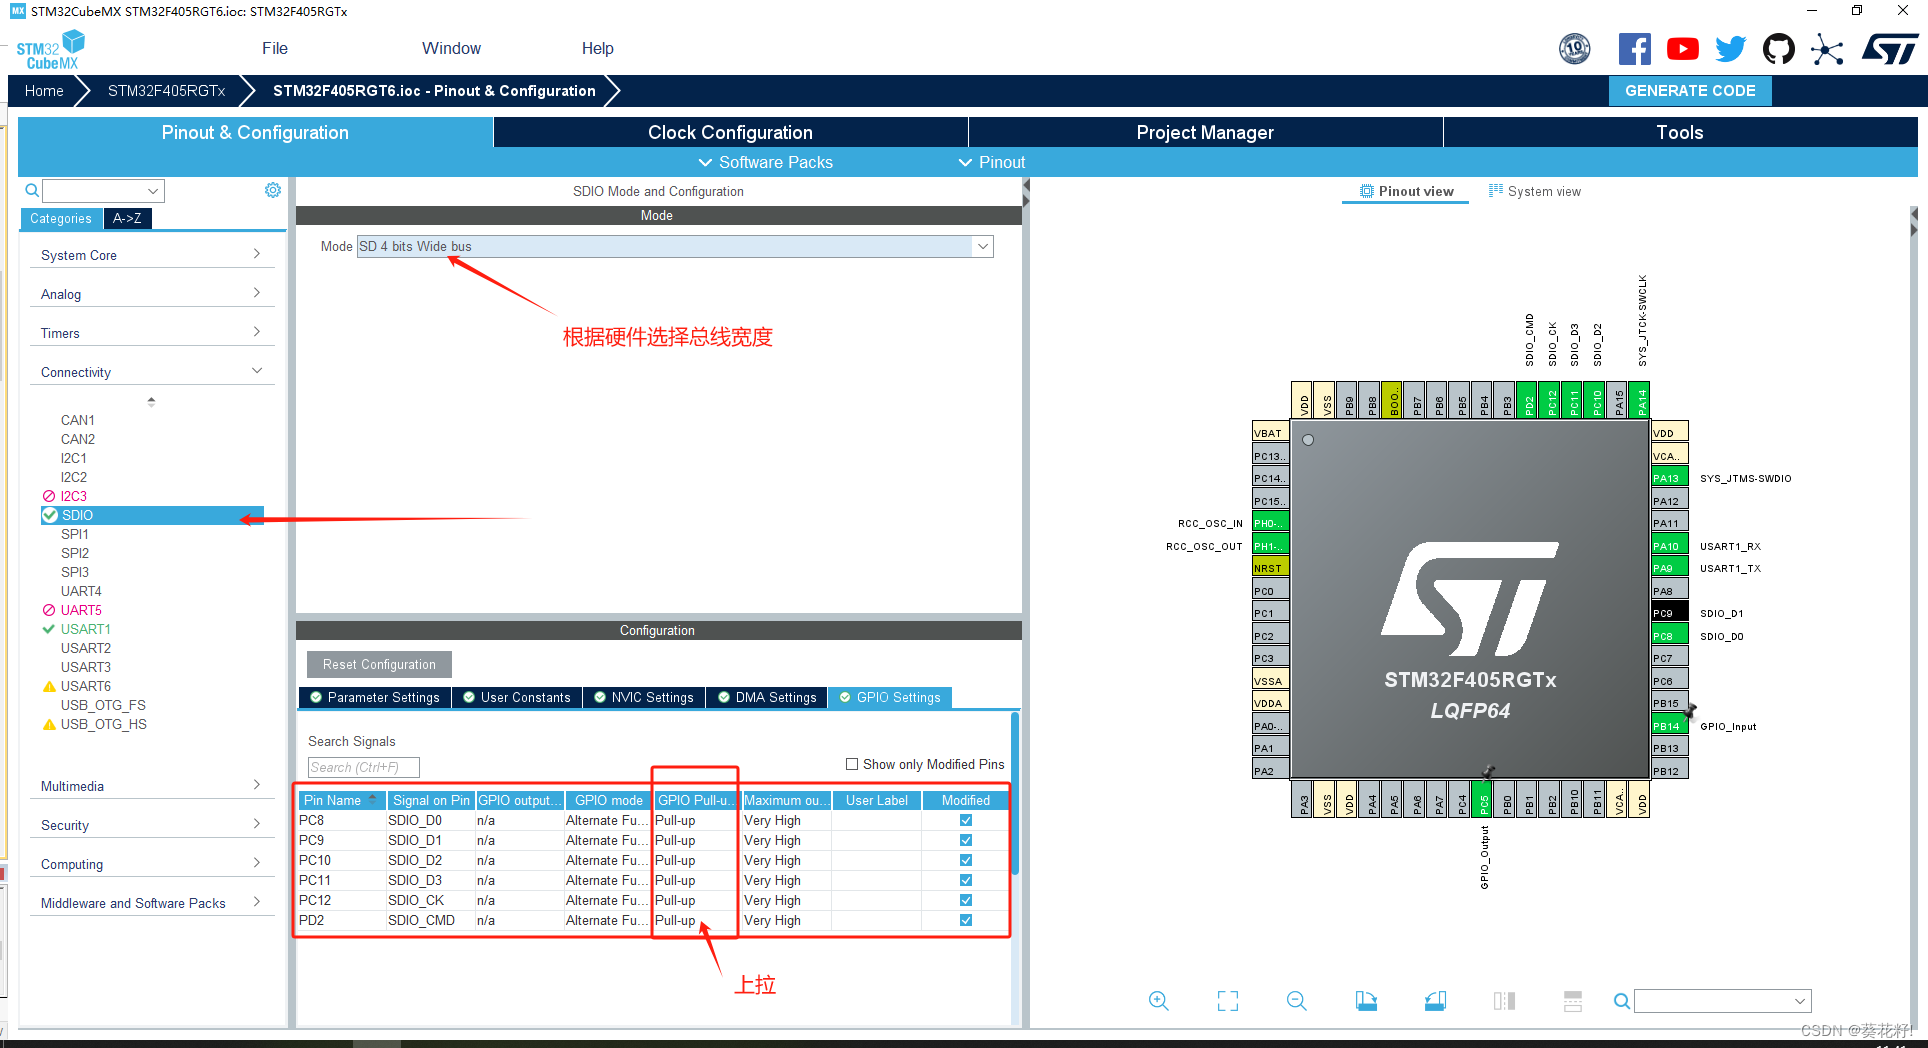Click the settings gear next to search box
This screenshot has height=1048, width=1928.
pyautogui.click(x=272, y=190)
